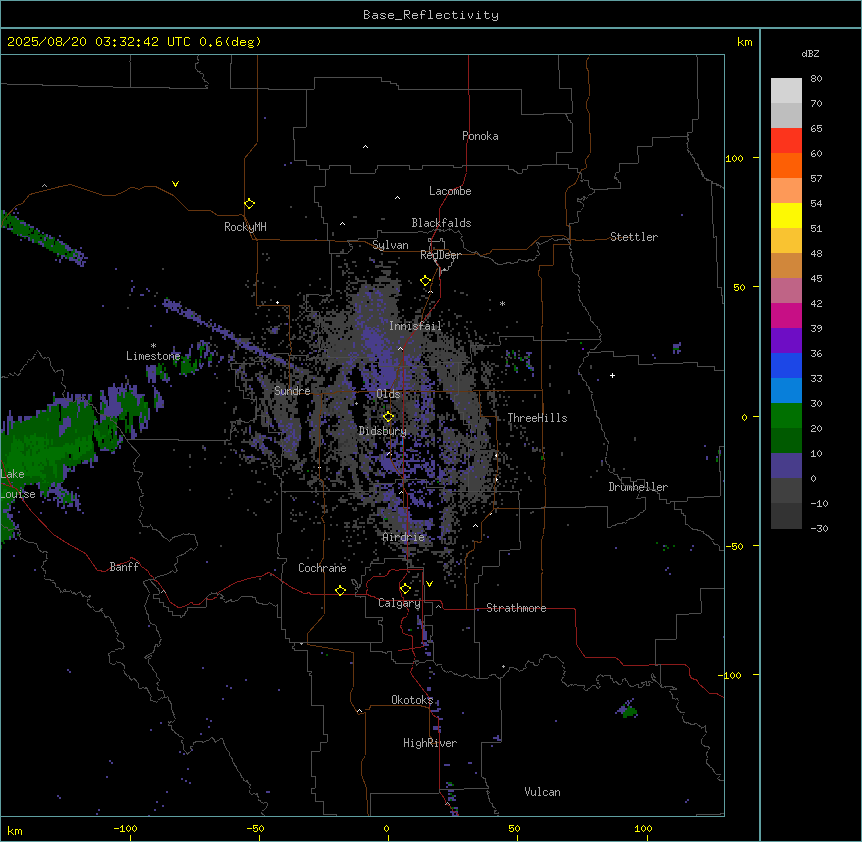Click the yellow diamond marker above RockyMH
The height and width of the screenshot is (842, 862).
249,203
